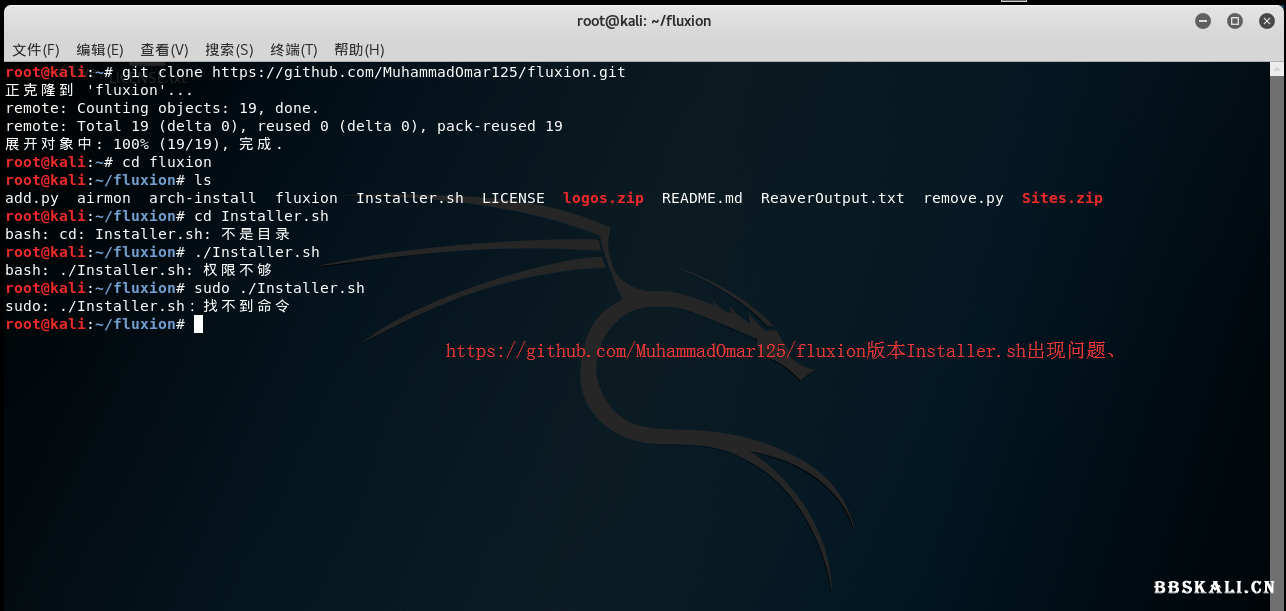Close the terminal window
This screenshot has width=1286, height=611.
(1266, 21)
